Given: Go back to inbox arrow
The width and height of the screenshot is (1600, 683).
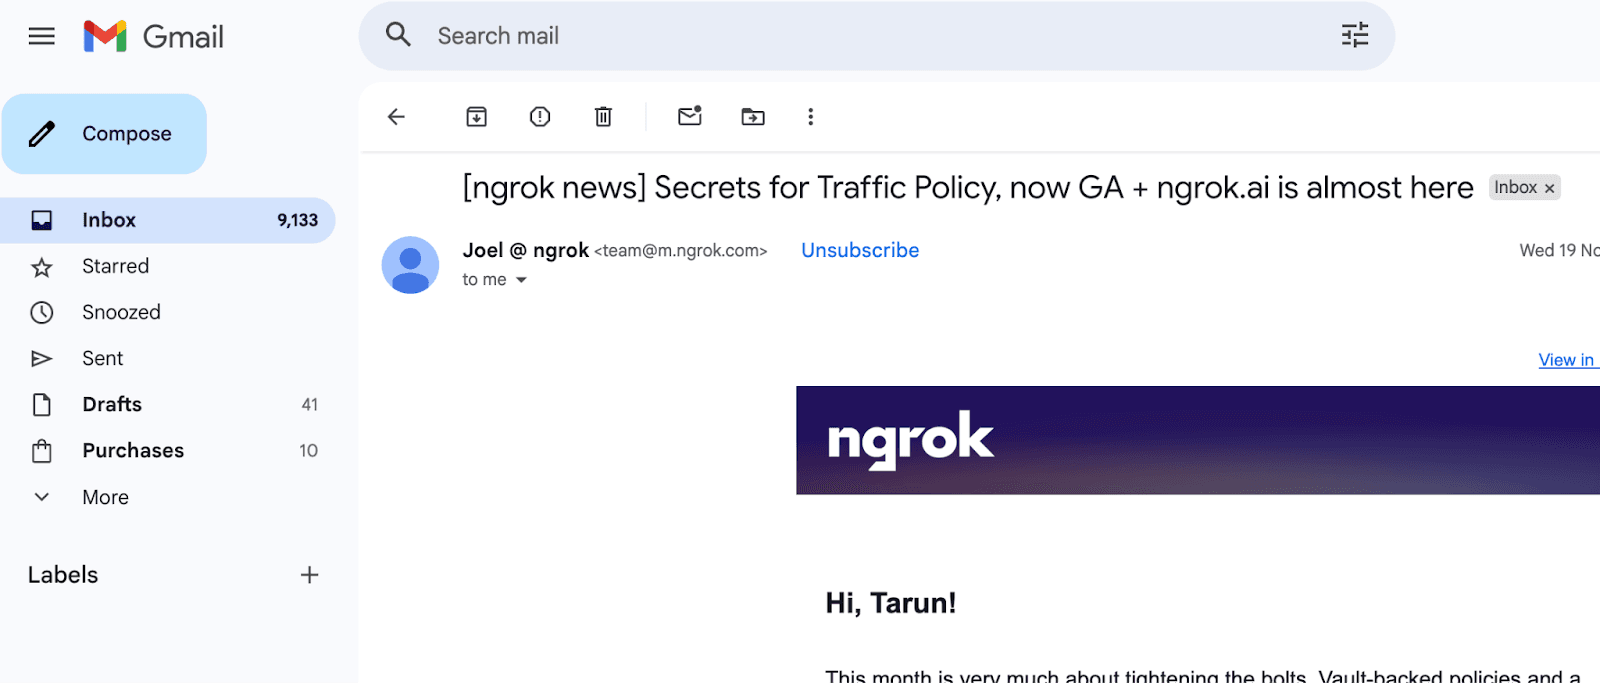Looking at the screenshot, I should [x=396, y=117].
